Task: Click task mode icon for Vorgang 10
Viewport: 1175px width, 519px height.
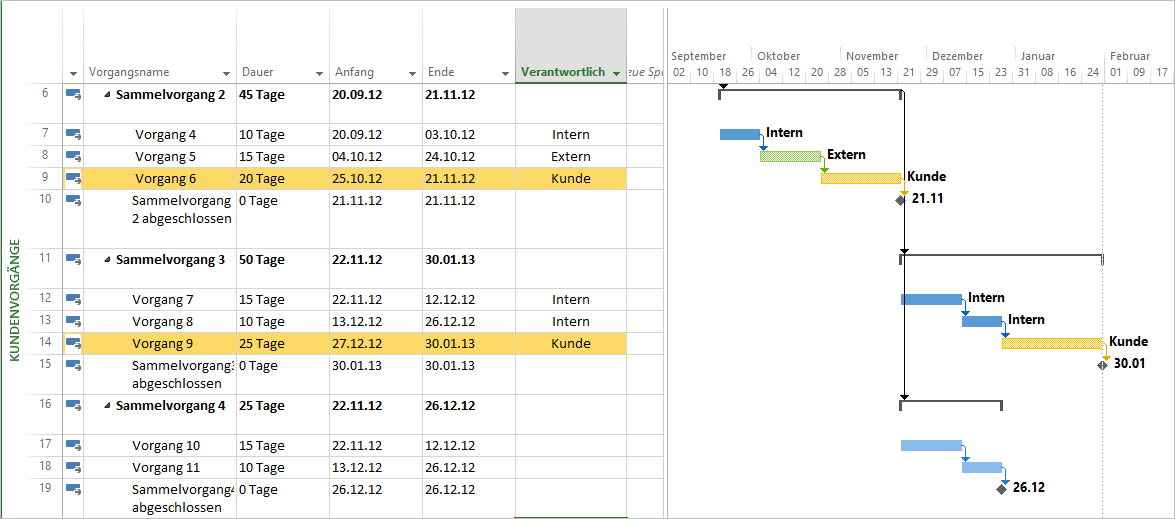Action: click(x=73, y=445)
